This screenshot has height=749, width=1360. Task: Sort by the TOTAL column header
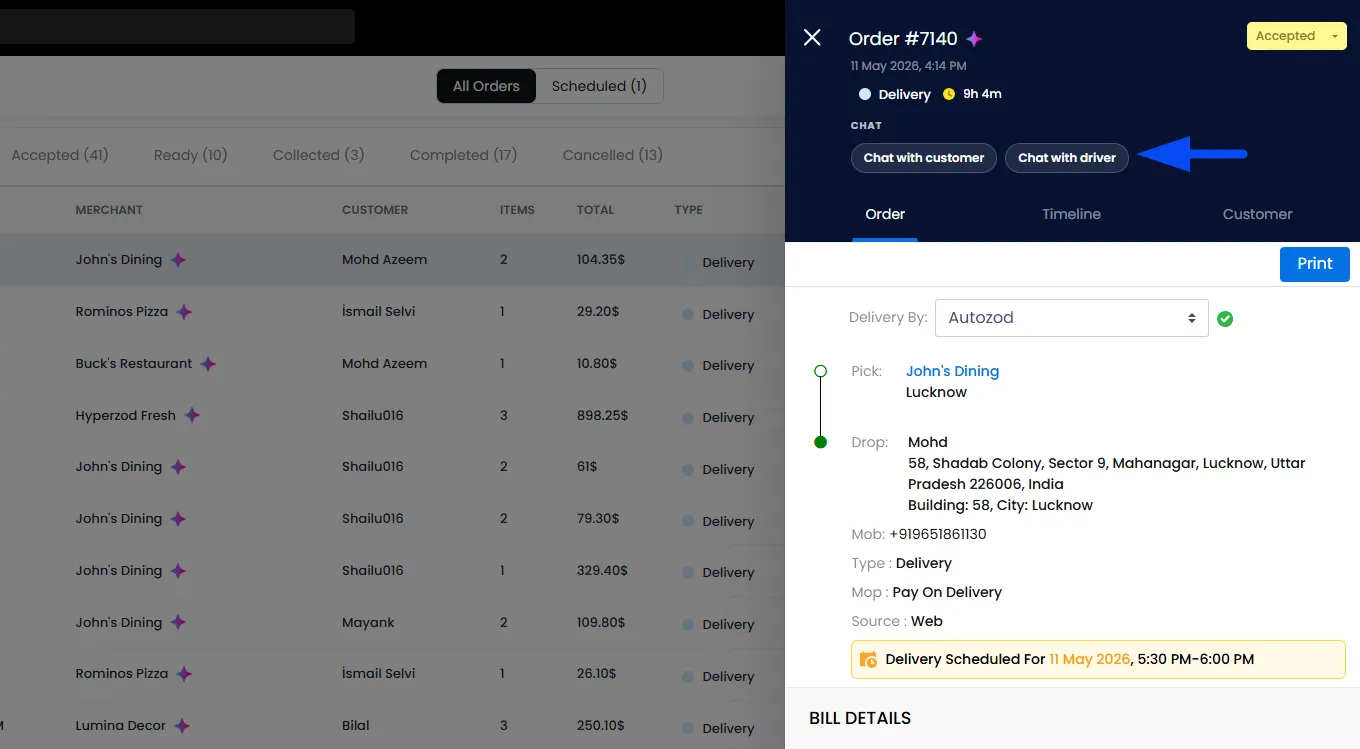[595, 210]
